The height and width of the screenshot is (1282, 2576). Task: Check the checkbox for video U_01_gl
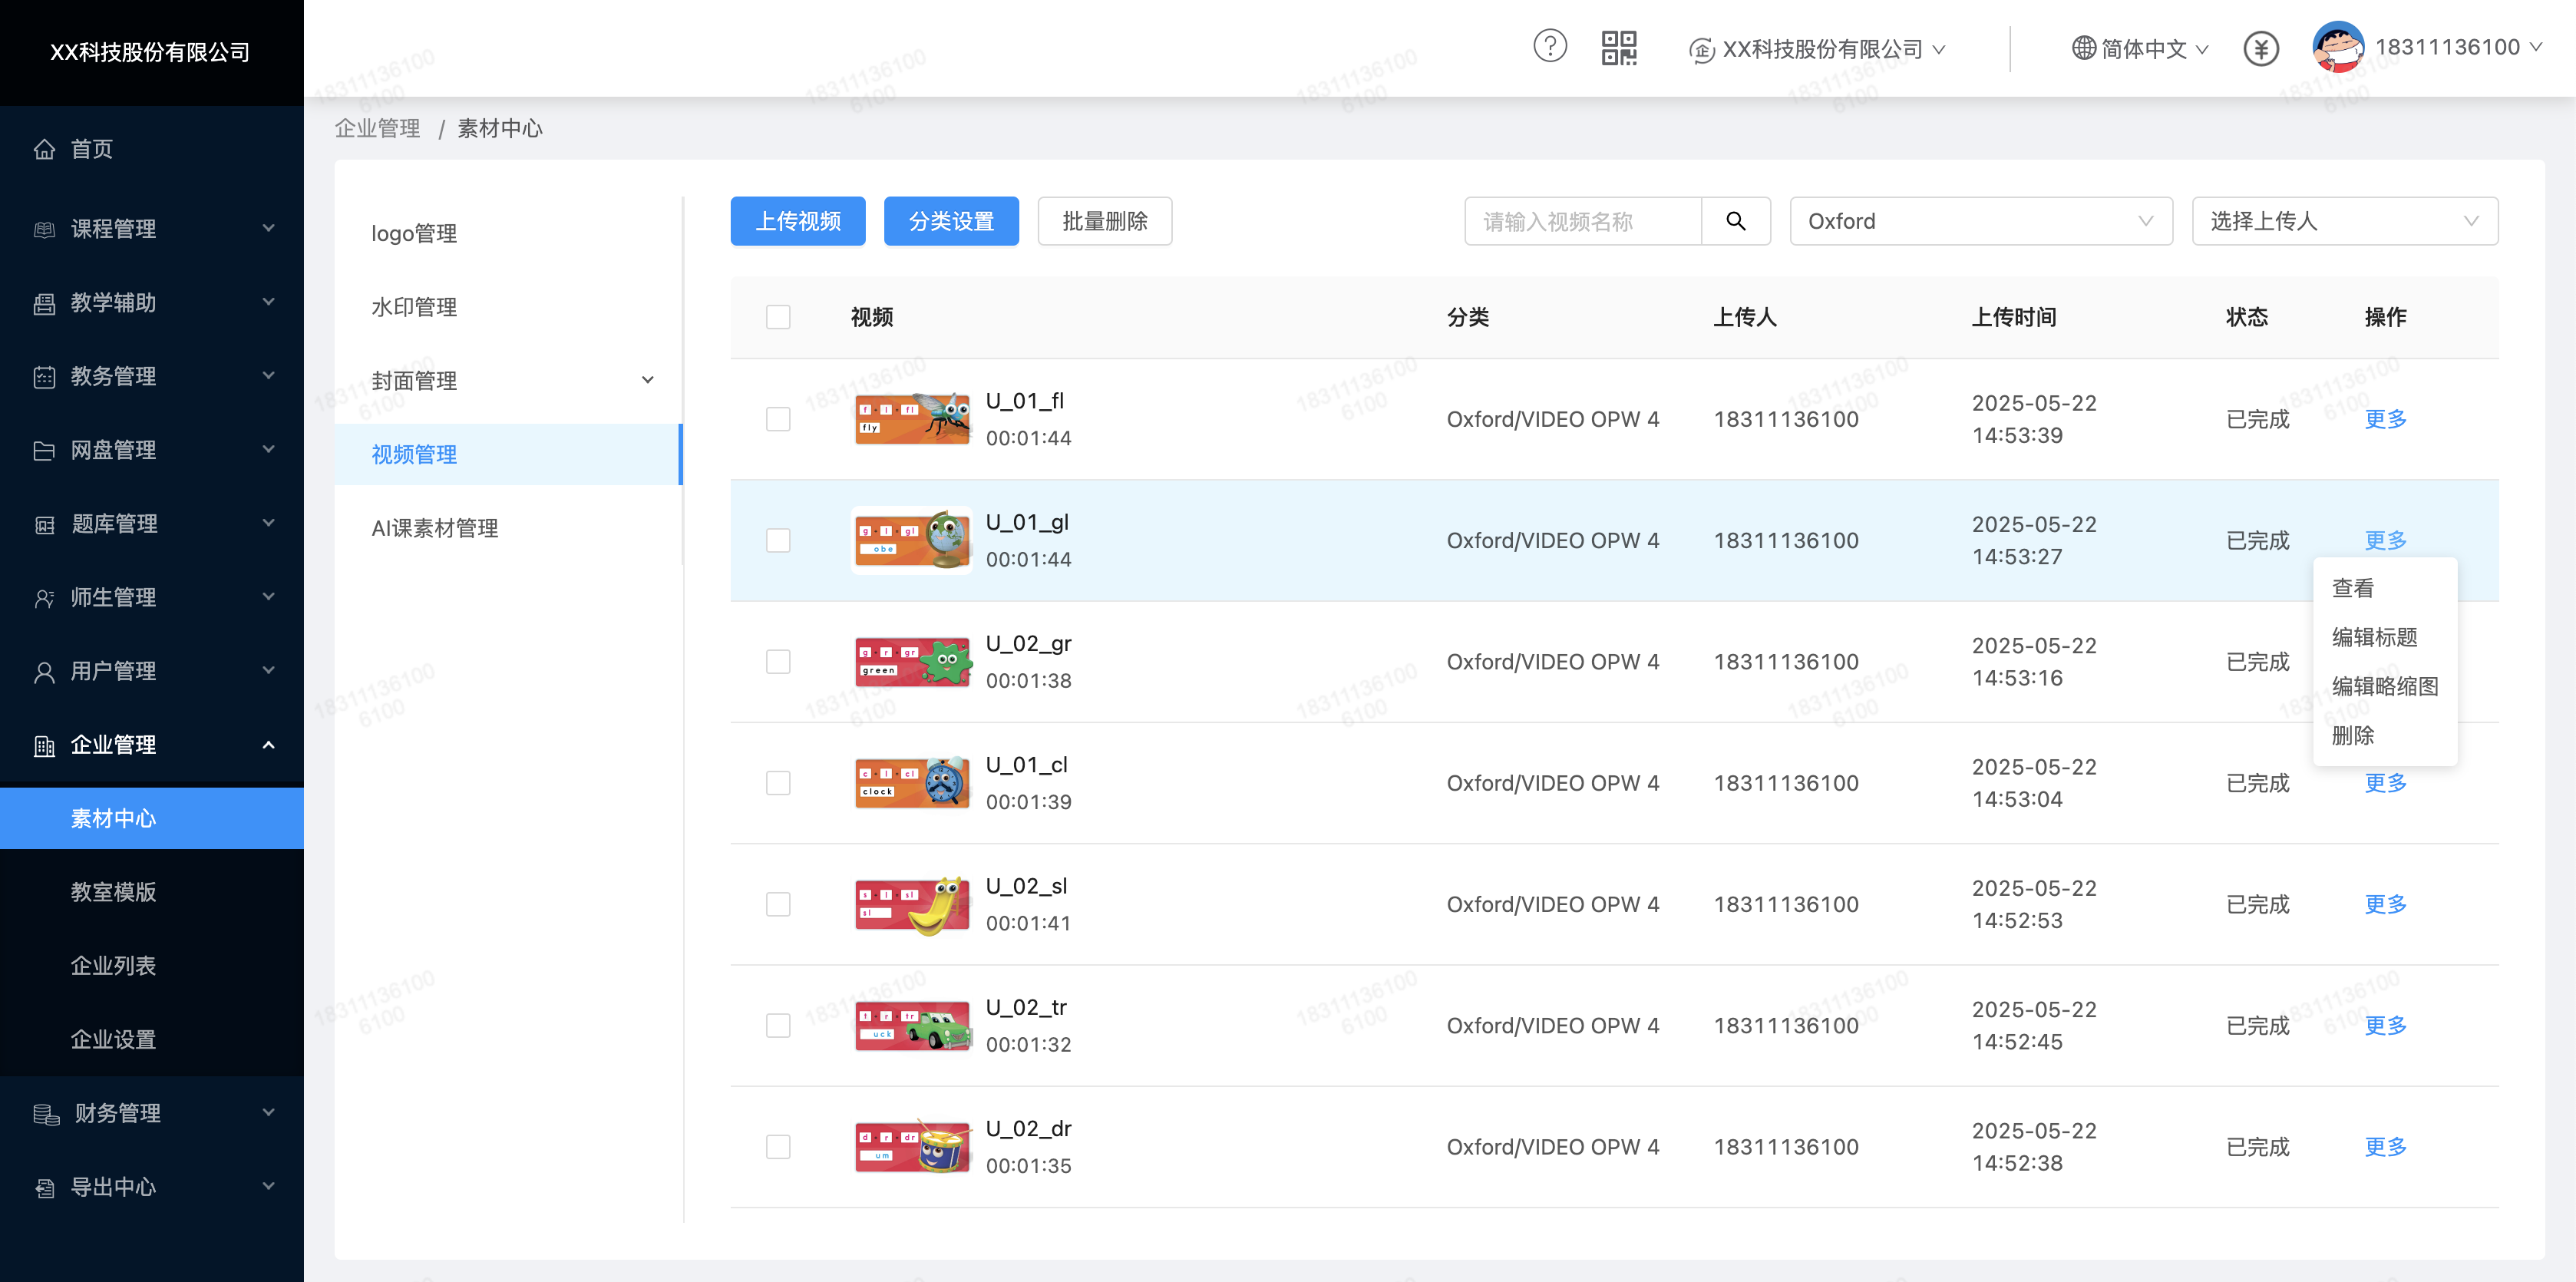click(x=777, y=540)
